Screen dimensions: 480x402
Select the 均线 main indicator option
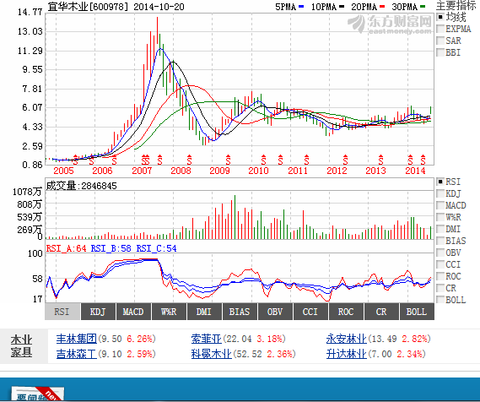pyautogui.click(x=440, y=17)
